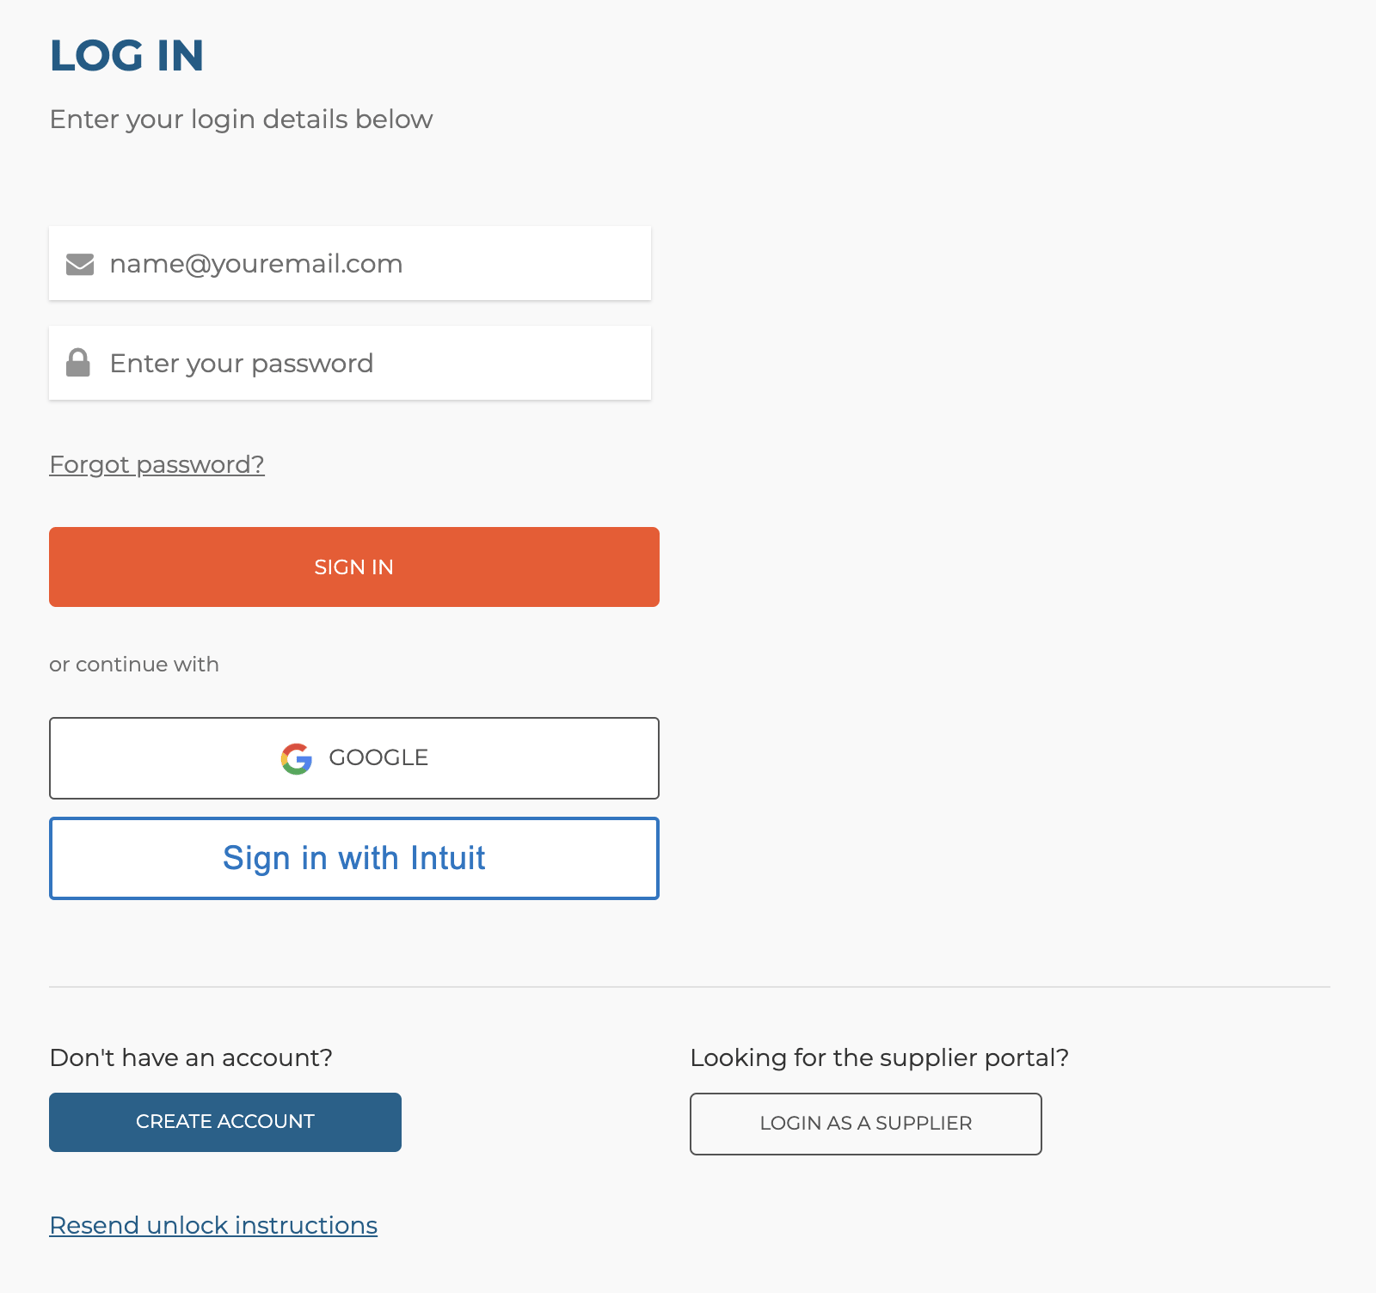Click CREATE ACCOUNT

click(x=224, y=1121)
